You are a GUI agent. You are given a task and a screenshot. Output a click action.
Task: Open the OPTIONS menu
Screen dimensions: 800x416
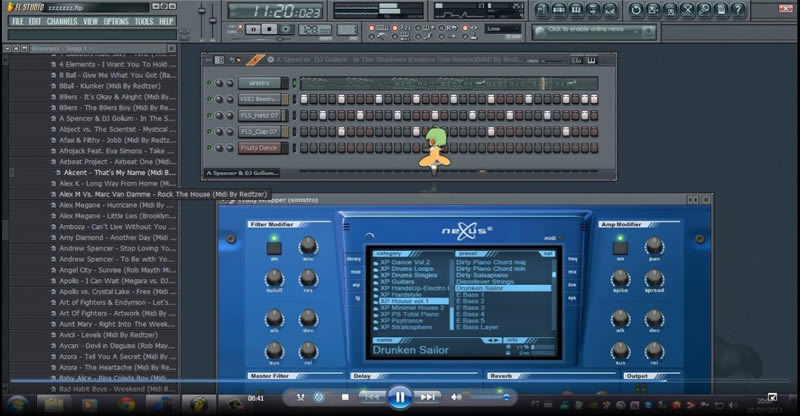point(116,21)
